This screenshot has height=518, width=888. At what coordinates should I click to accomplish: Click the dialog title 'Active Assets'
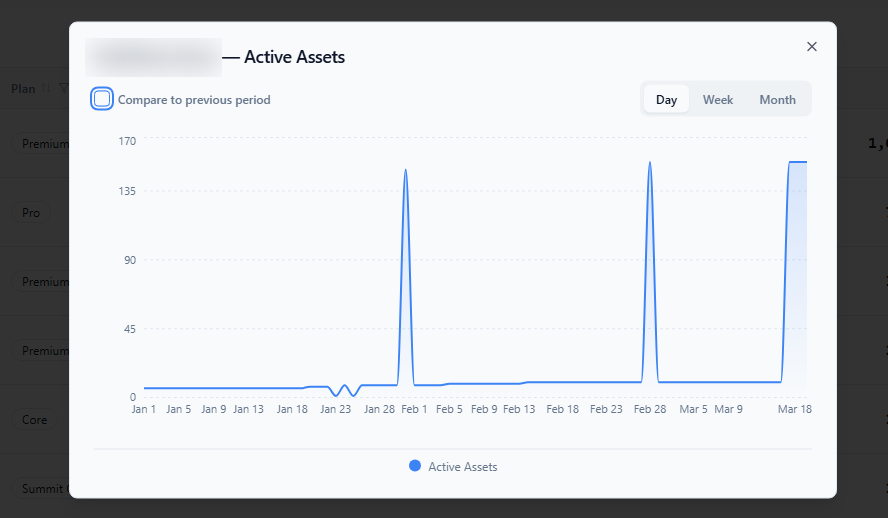pos(294,57)
